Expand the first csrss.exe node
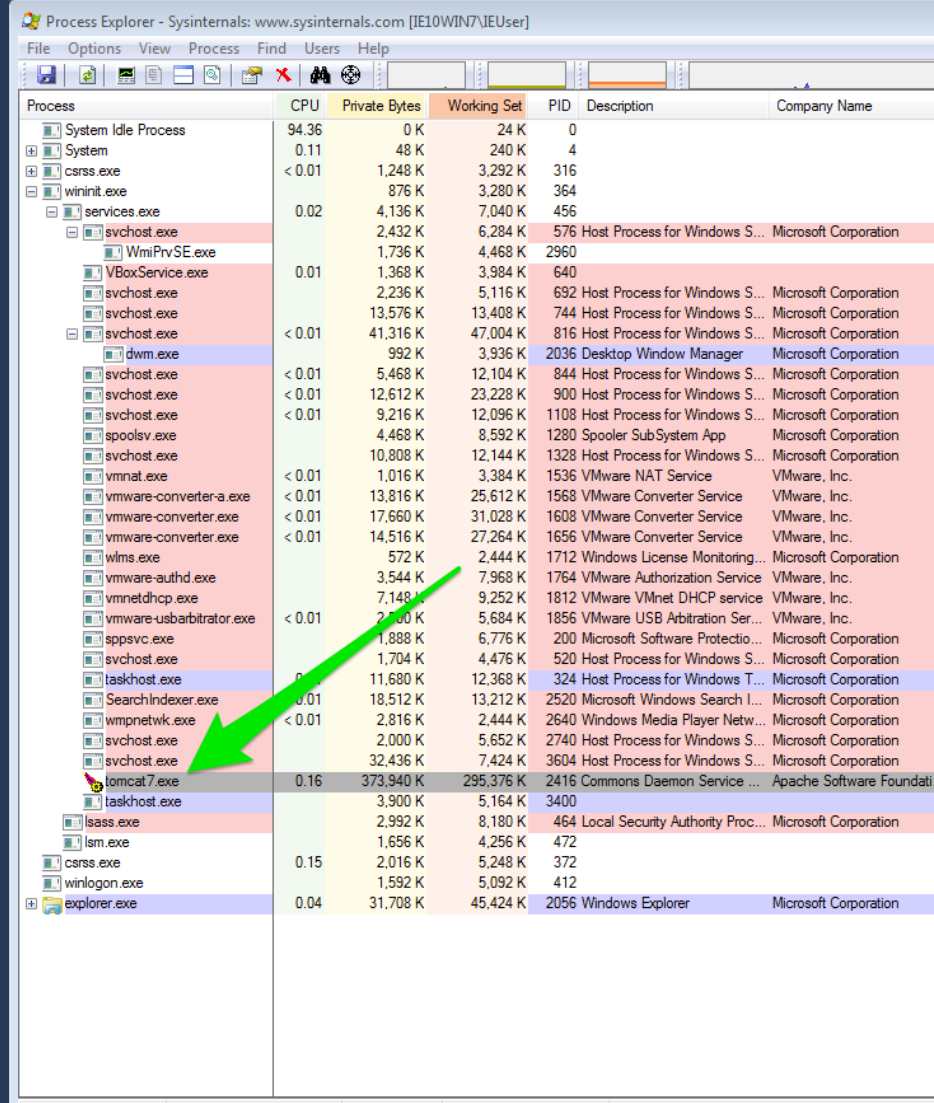 pyautogui.click(x=31, y=171)
